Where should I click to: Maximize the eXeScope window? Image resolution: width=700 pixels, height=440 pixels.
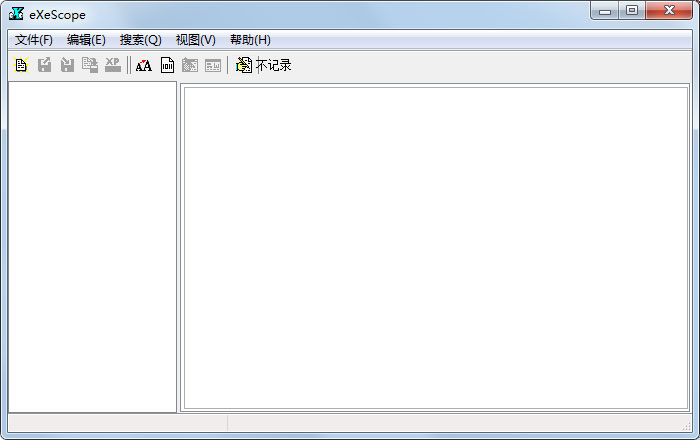point(631,11)
